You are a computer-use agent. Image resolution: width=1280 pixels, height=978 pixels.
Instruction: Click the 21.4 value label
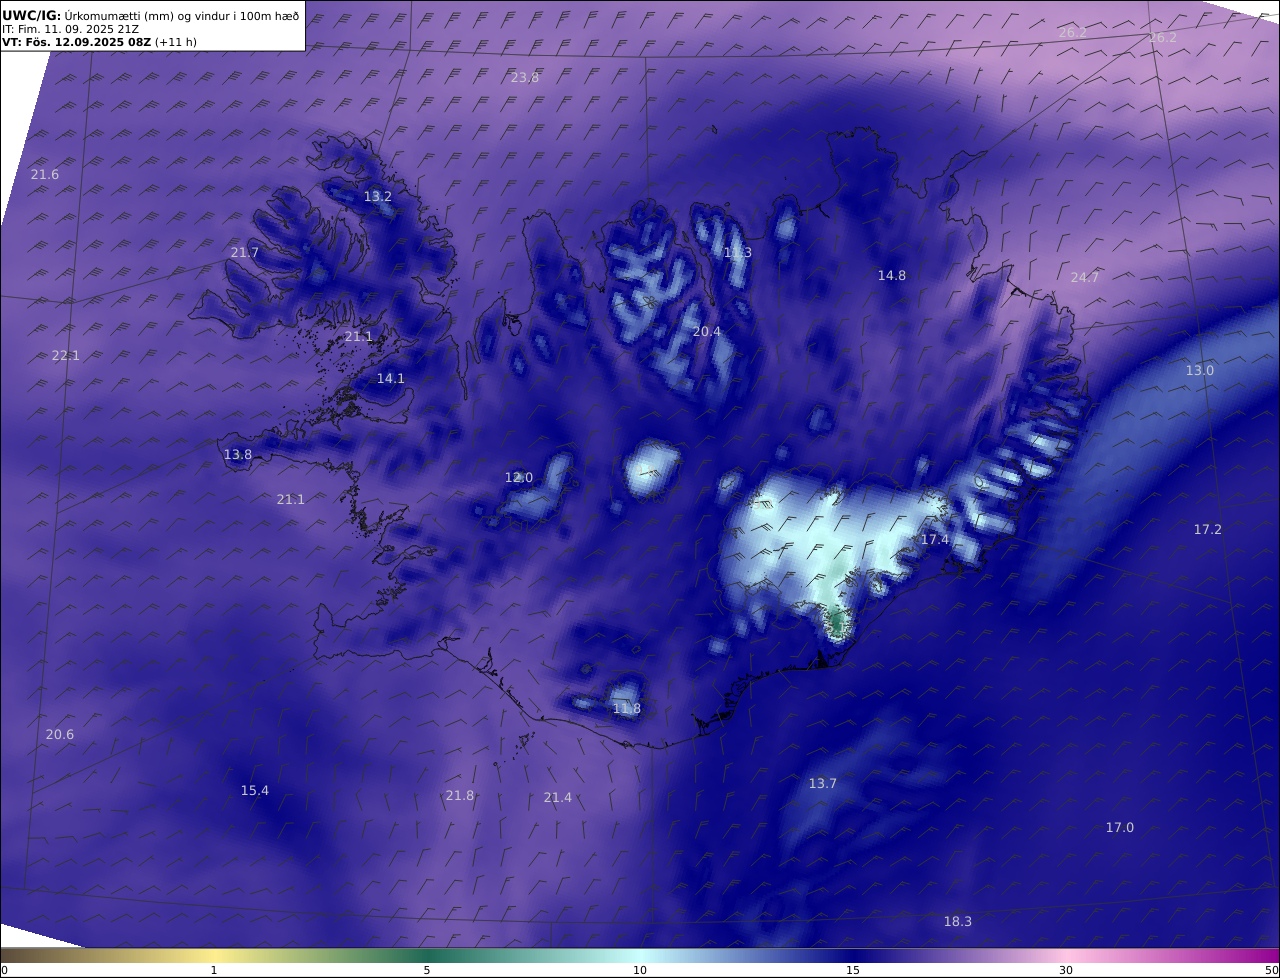pos(558,798)
